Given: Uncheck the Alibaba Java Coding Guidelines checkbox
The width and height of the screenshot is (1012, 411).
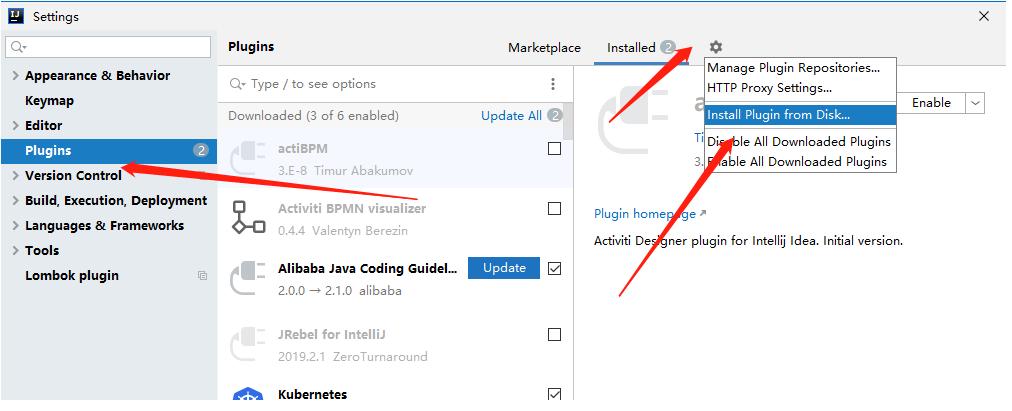Looking at the screenshot, I should tap(555, 268).
